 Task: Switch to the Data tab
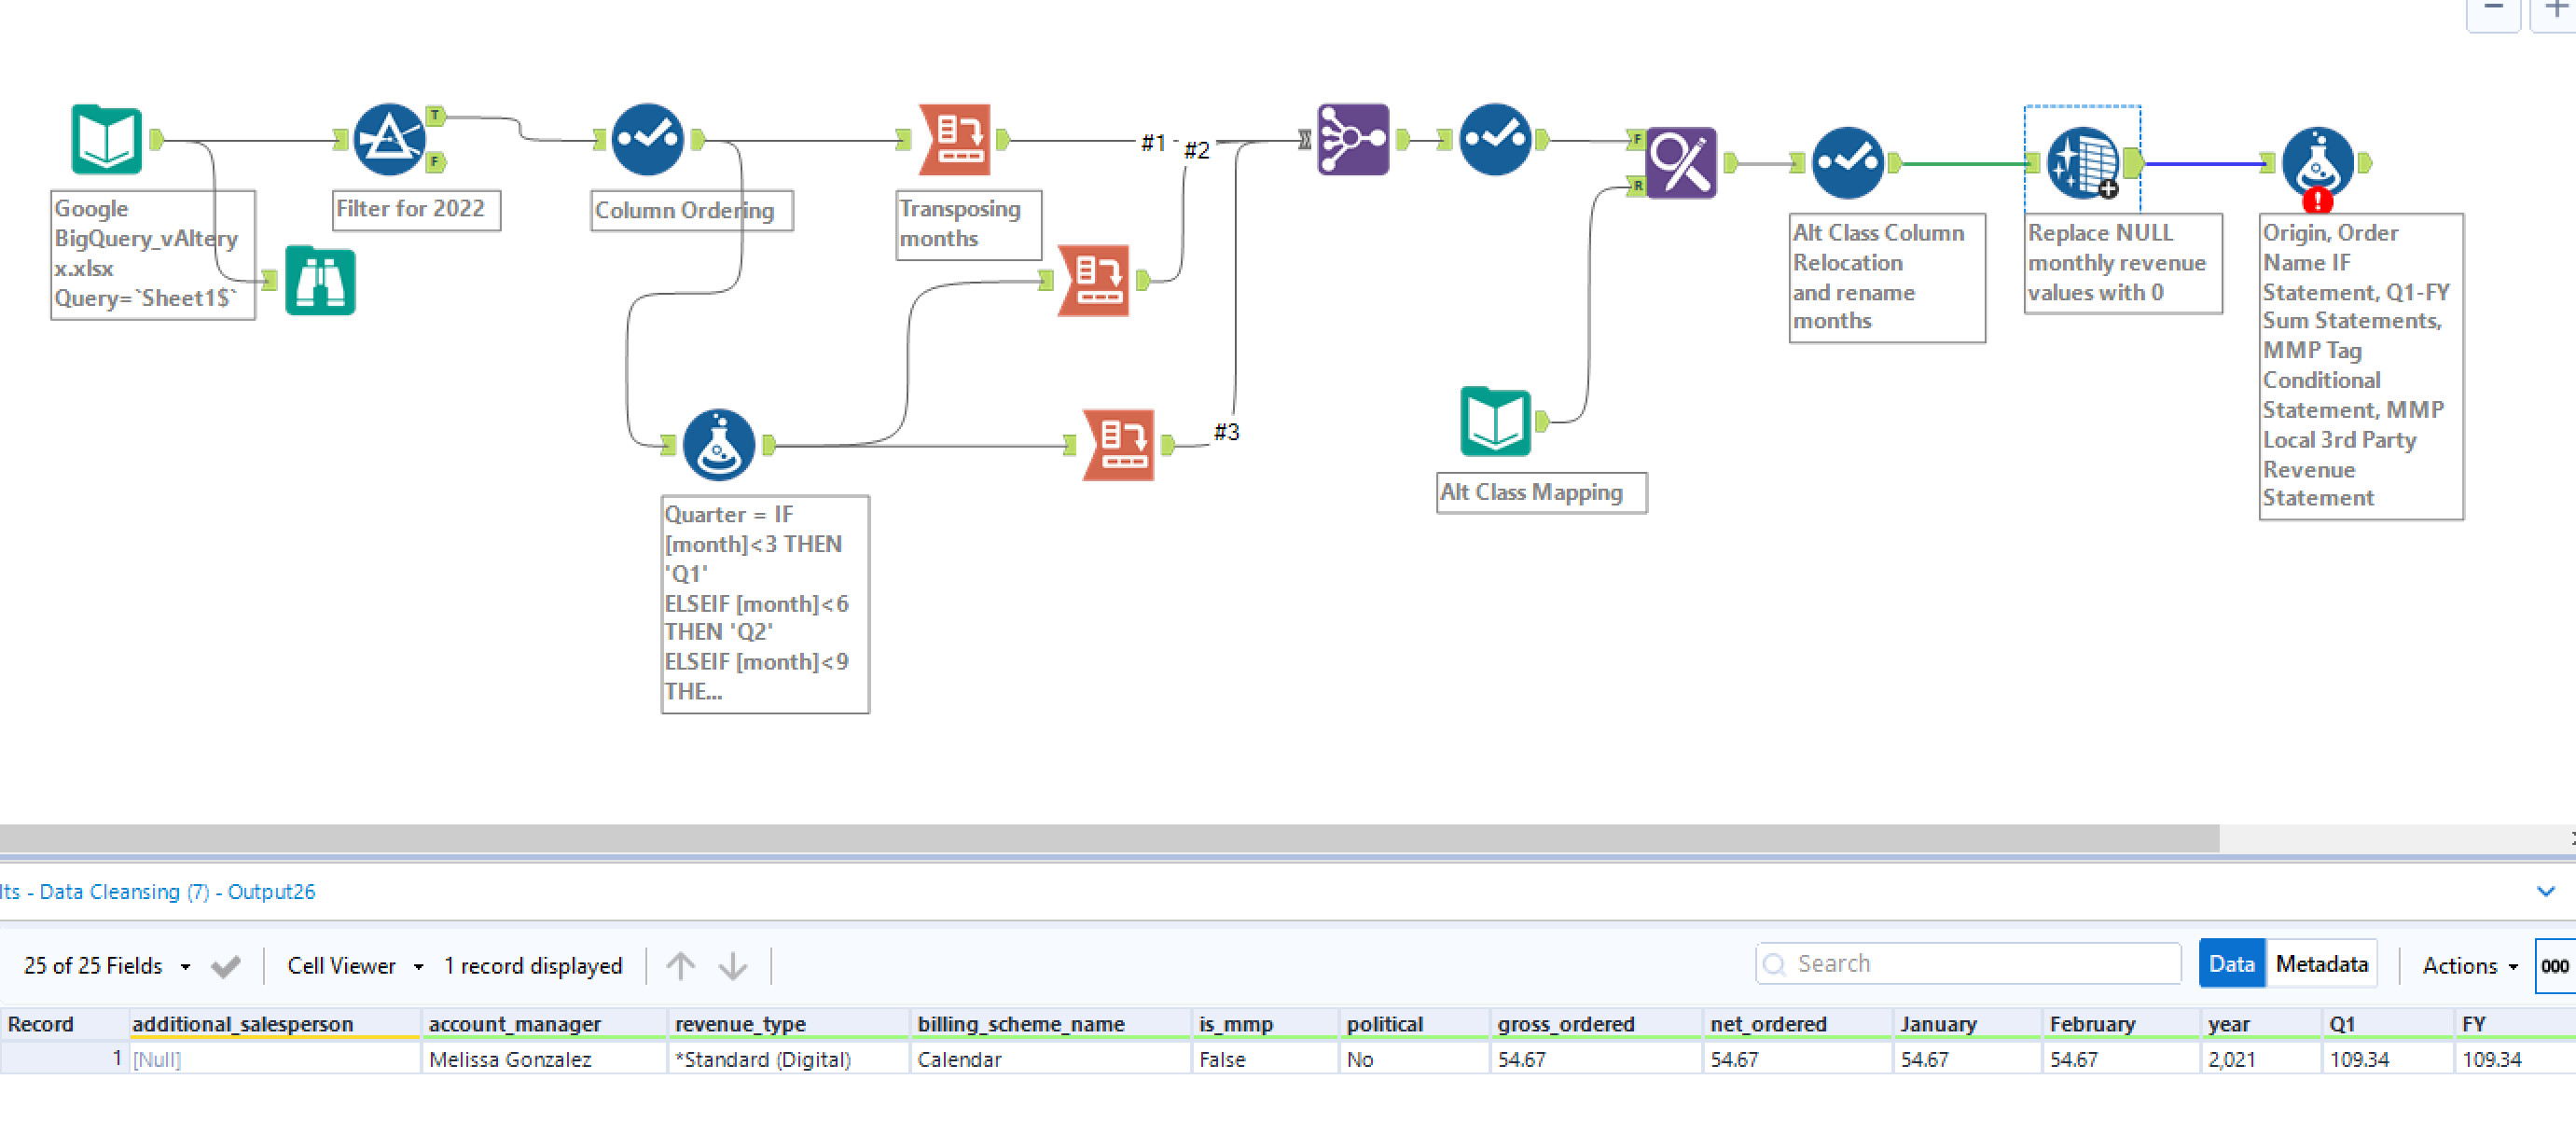pyautogui.click(x=2230, y=963)
